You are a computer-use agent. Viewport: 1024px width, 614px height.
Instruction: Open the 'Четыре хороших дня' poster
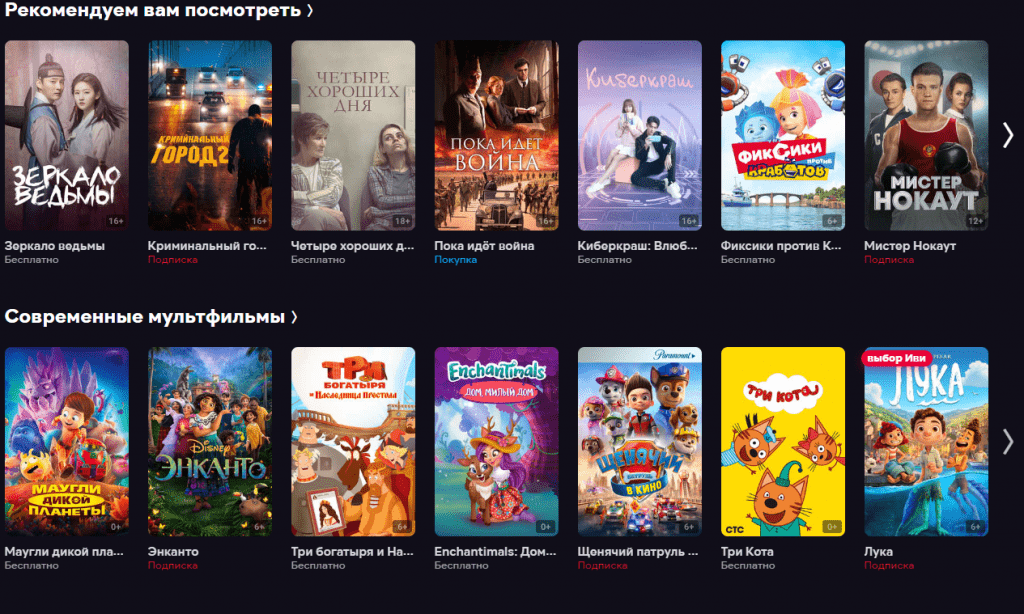[353, 135]
